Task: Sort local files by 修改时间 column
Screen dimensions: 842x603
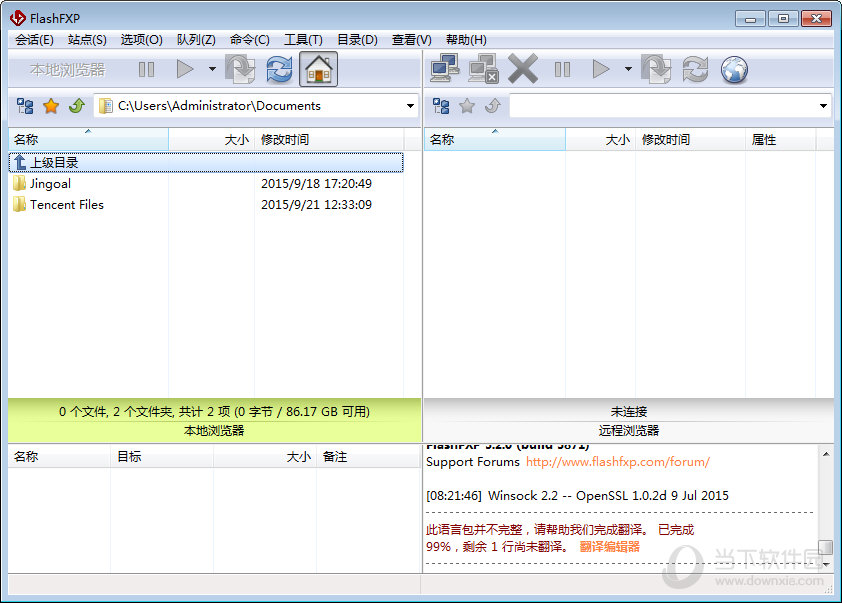Action: point(329,140)
